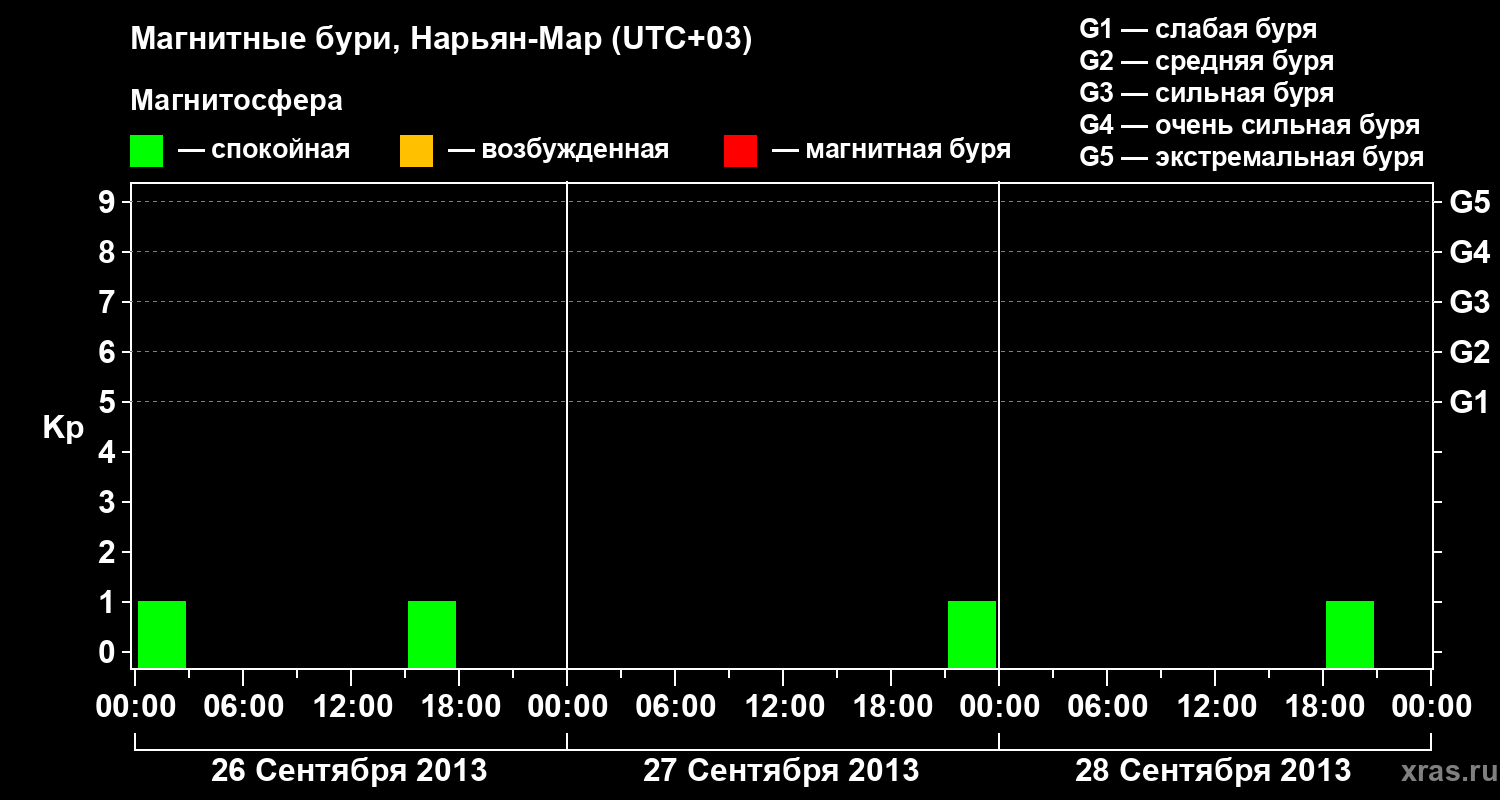Click the '12:00' time label for 28 Сентября

point(1215,706)
